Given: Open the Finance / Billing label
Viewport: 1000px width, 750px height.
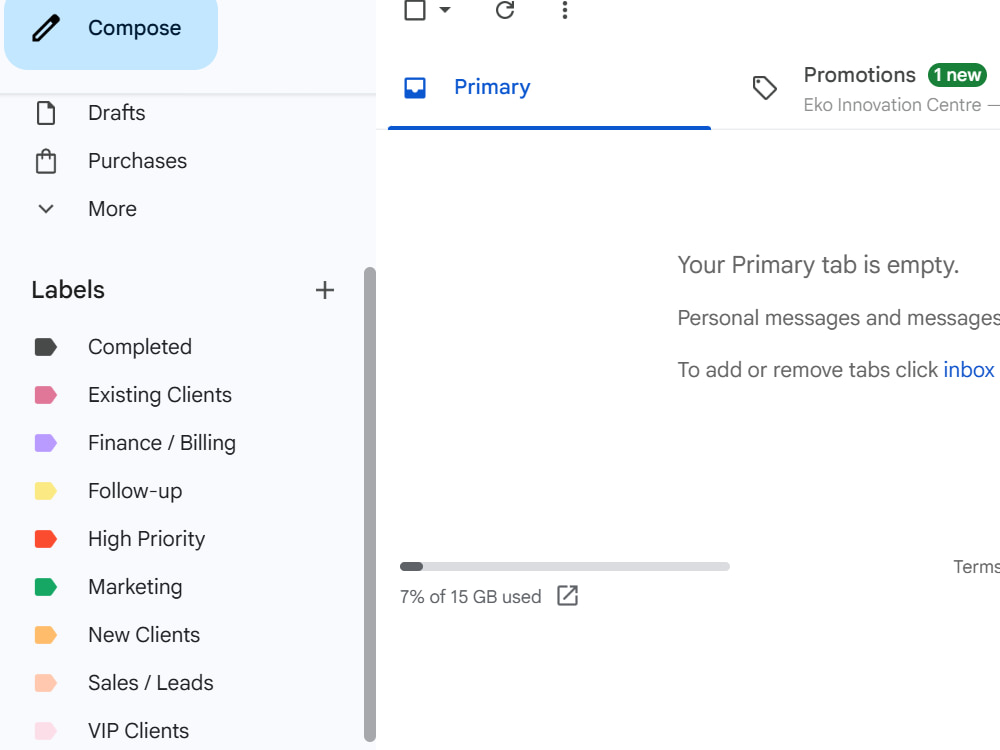Looking at the screenshot, I should (161, 443).
